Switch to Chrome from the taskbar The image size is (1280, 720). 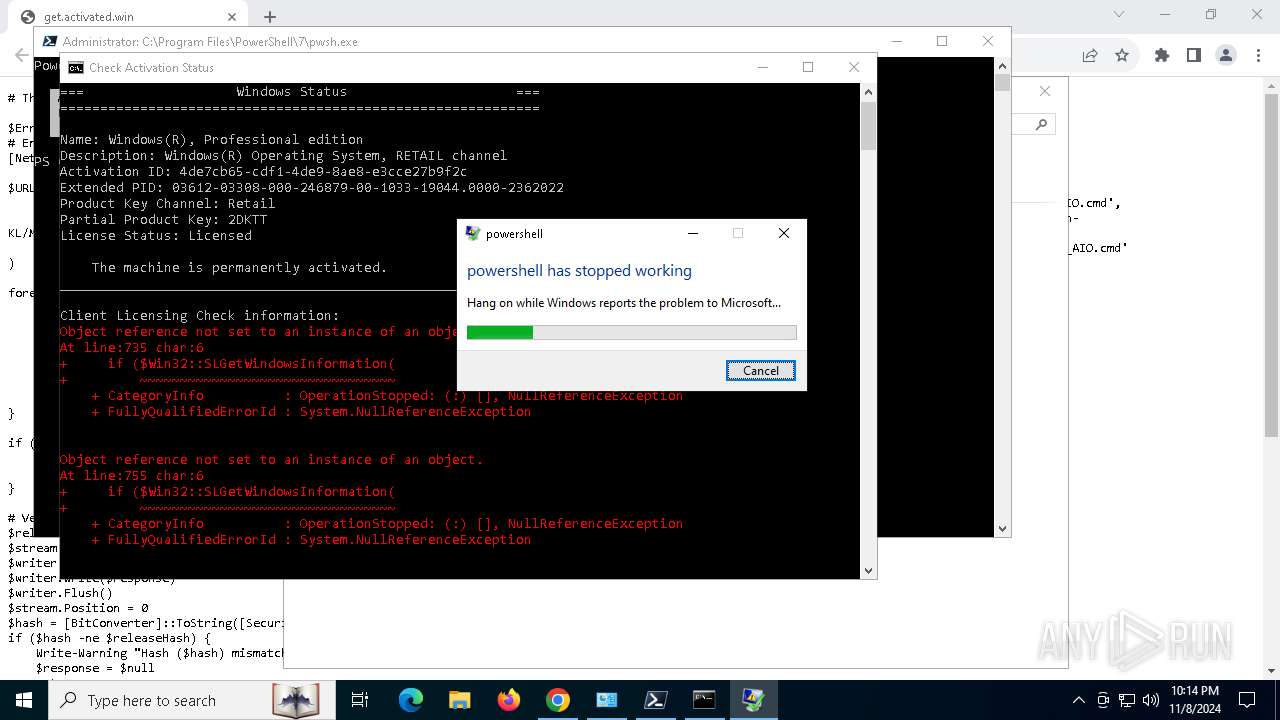[x=558, y=700]
